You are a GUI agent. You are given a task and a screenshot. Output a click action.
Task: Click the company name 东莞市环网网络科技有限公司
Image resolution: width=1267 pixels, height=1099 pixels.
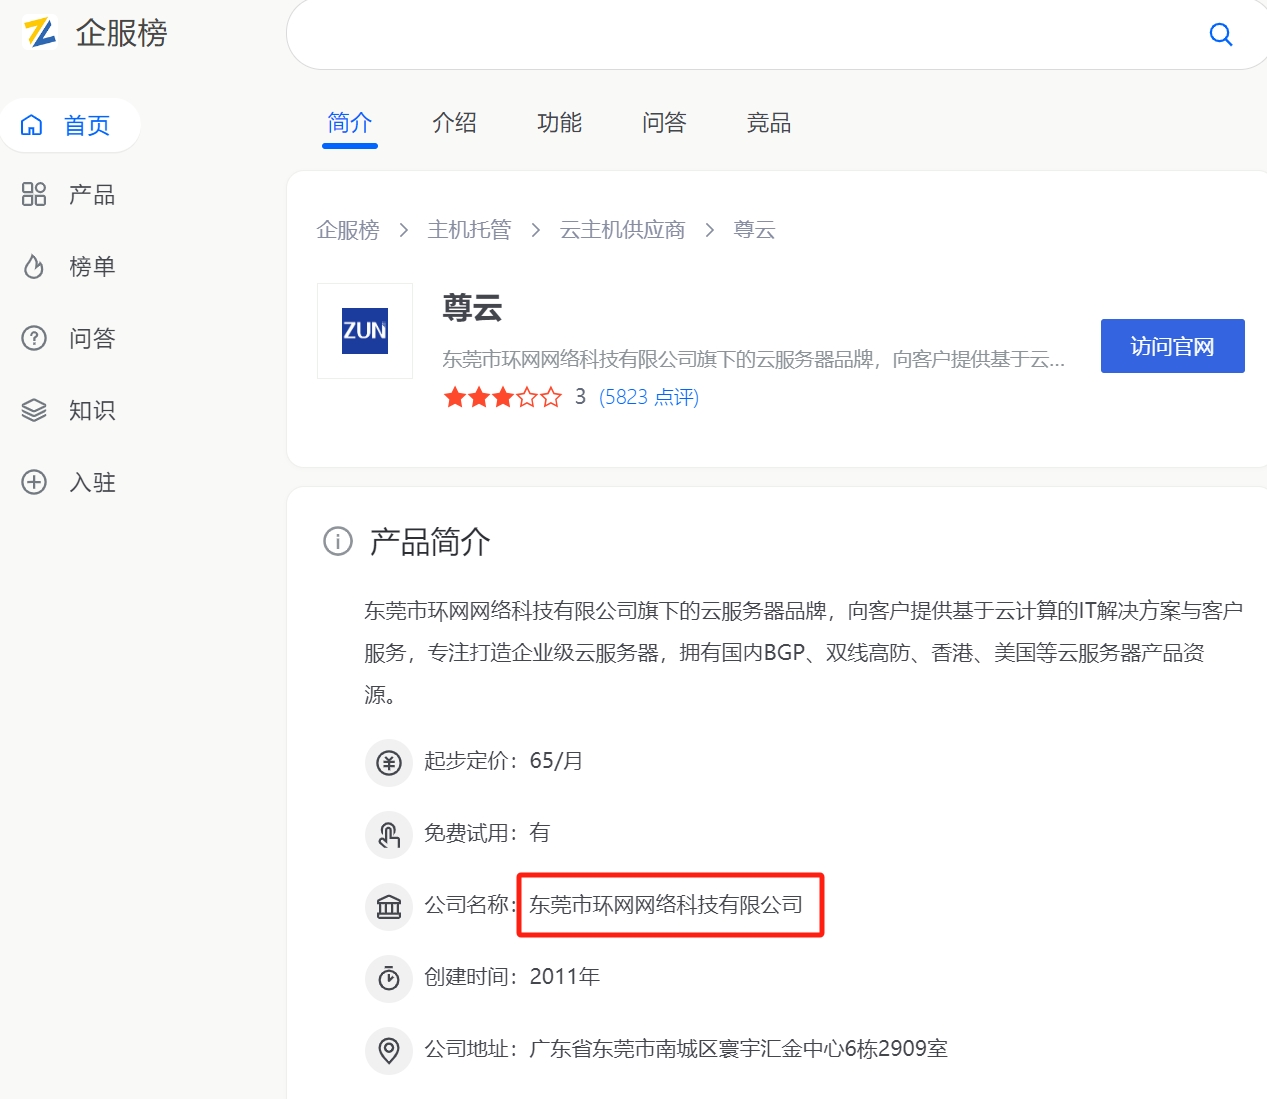click(666, 905)
